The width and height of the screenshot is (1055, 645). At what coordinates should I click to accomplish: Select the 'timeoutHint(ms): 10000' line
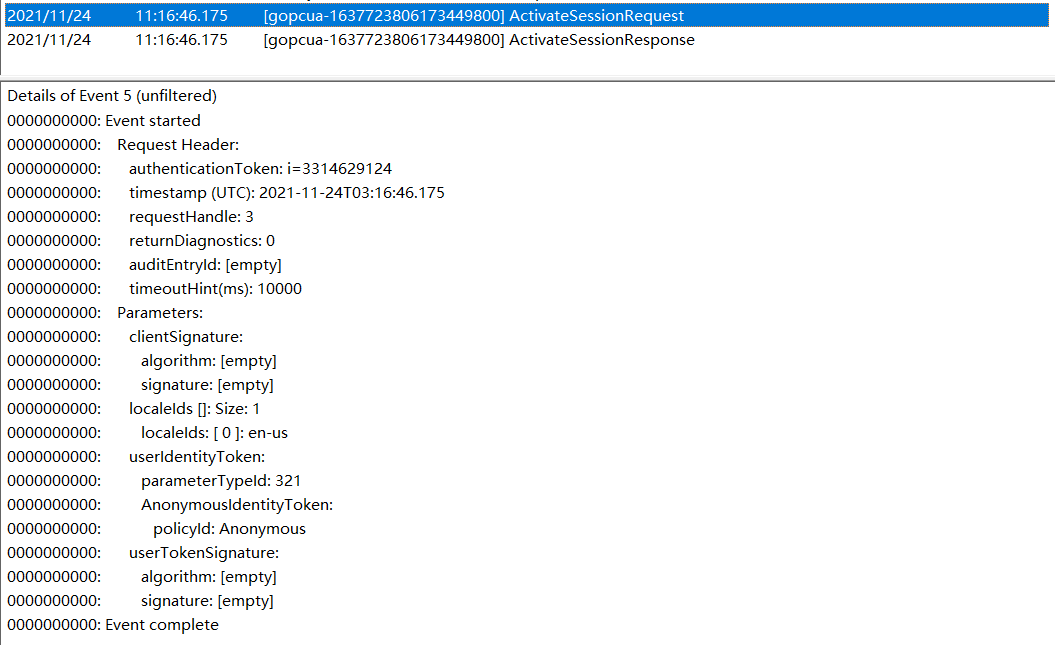pos(154,289)
